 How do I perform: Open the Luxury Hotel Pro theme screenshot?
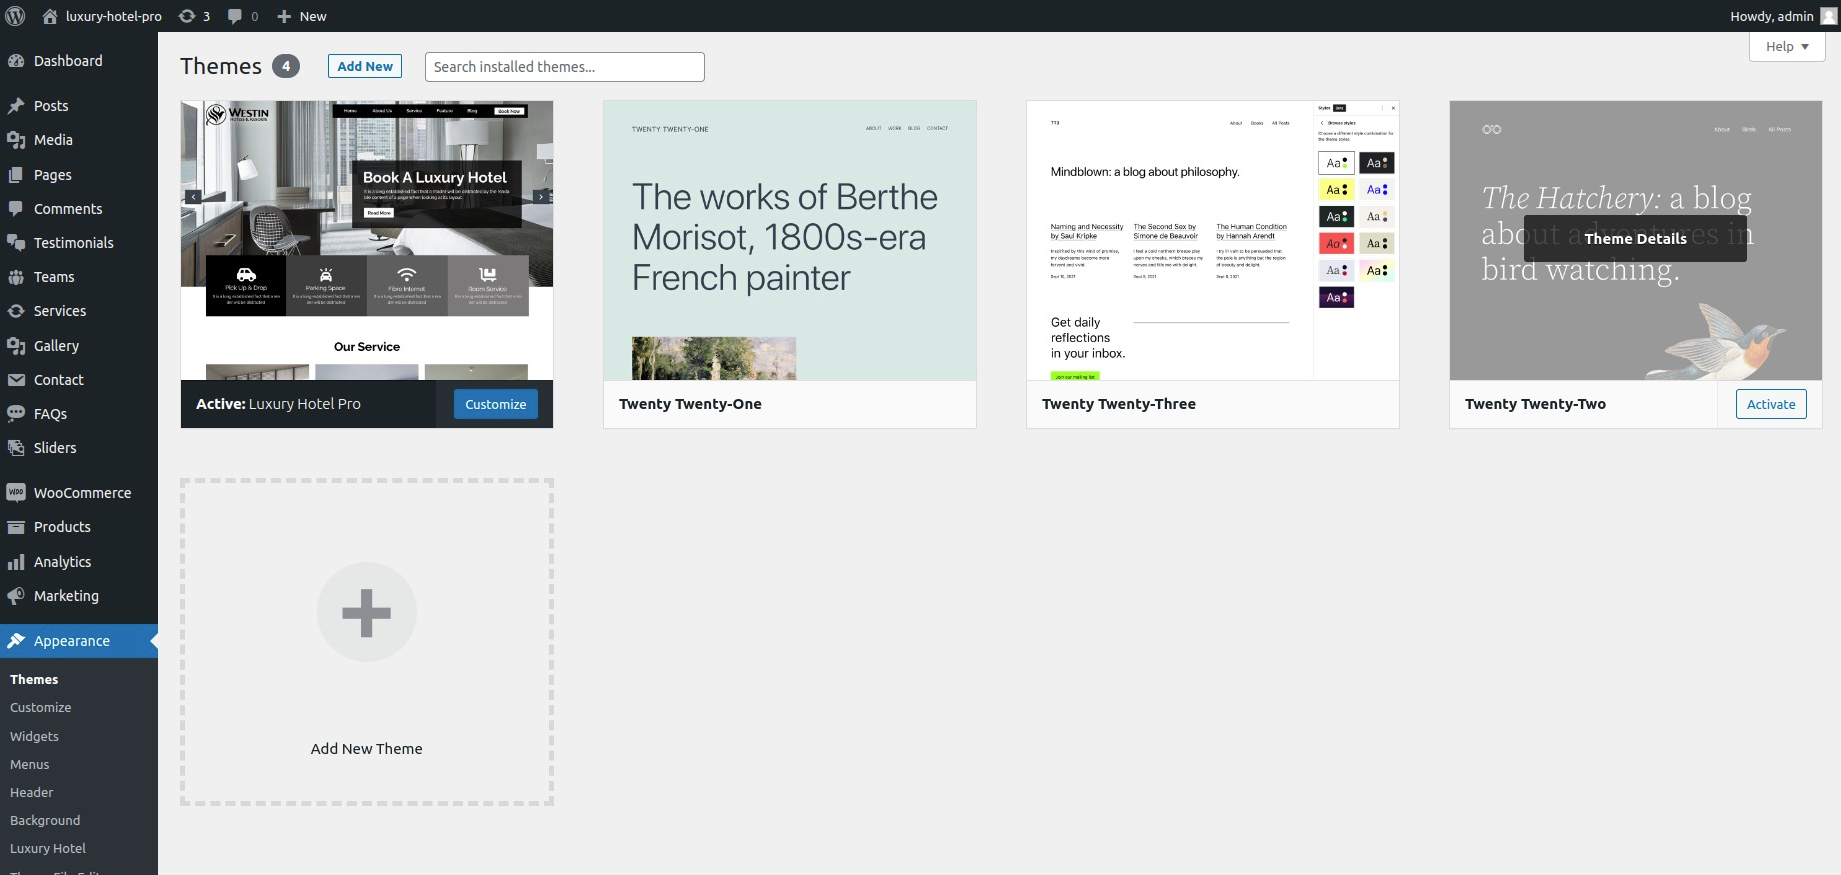[x=367, y=240]
